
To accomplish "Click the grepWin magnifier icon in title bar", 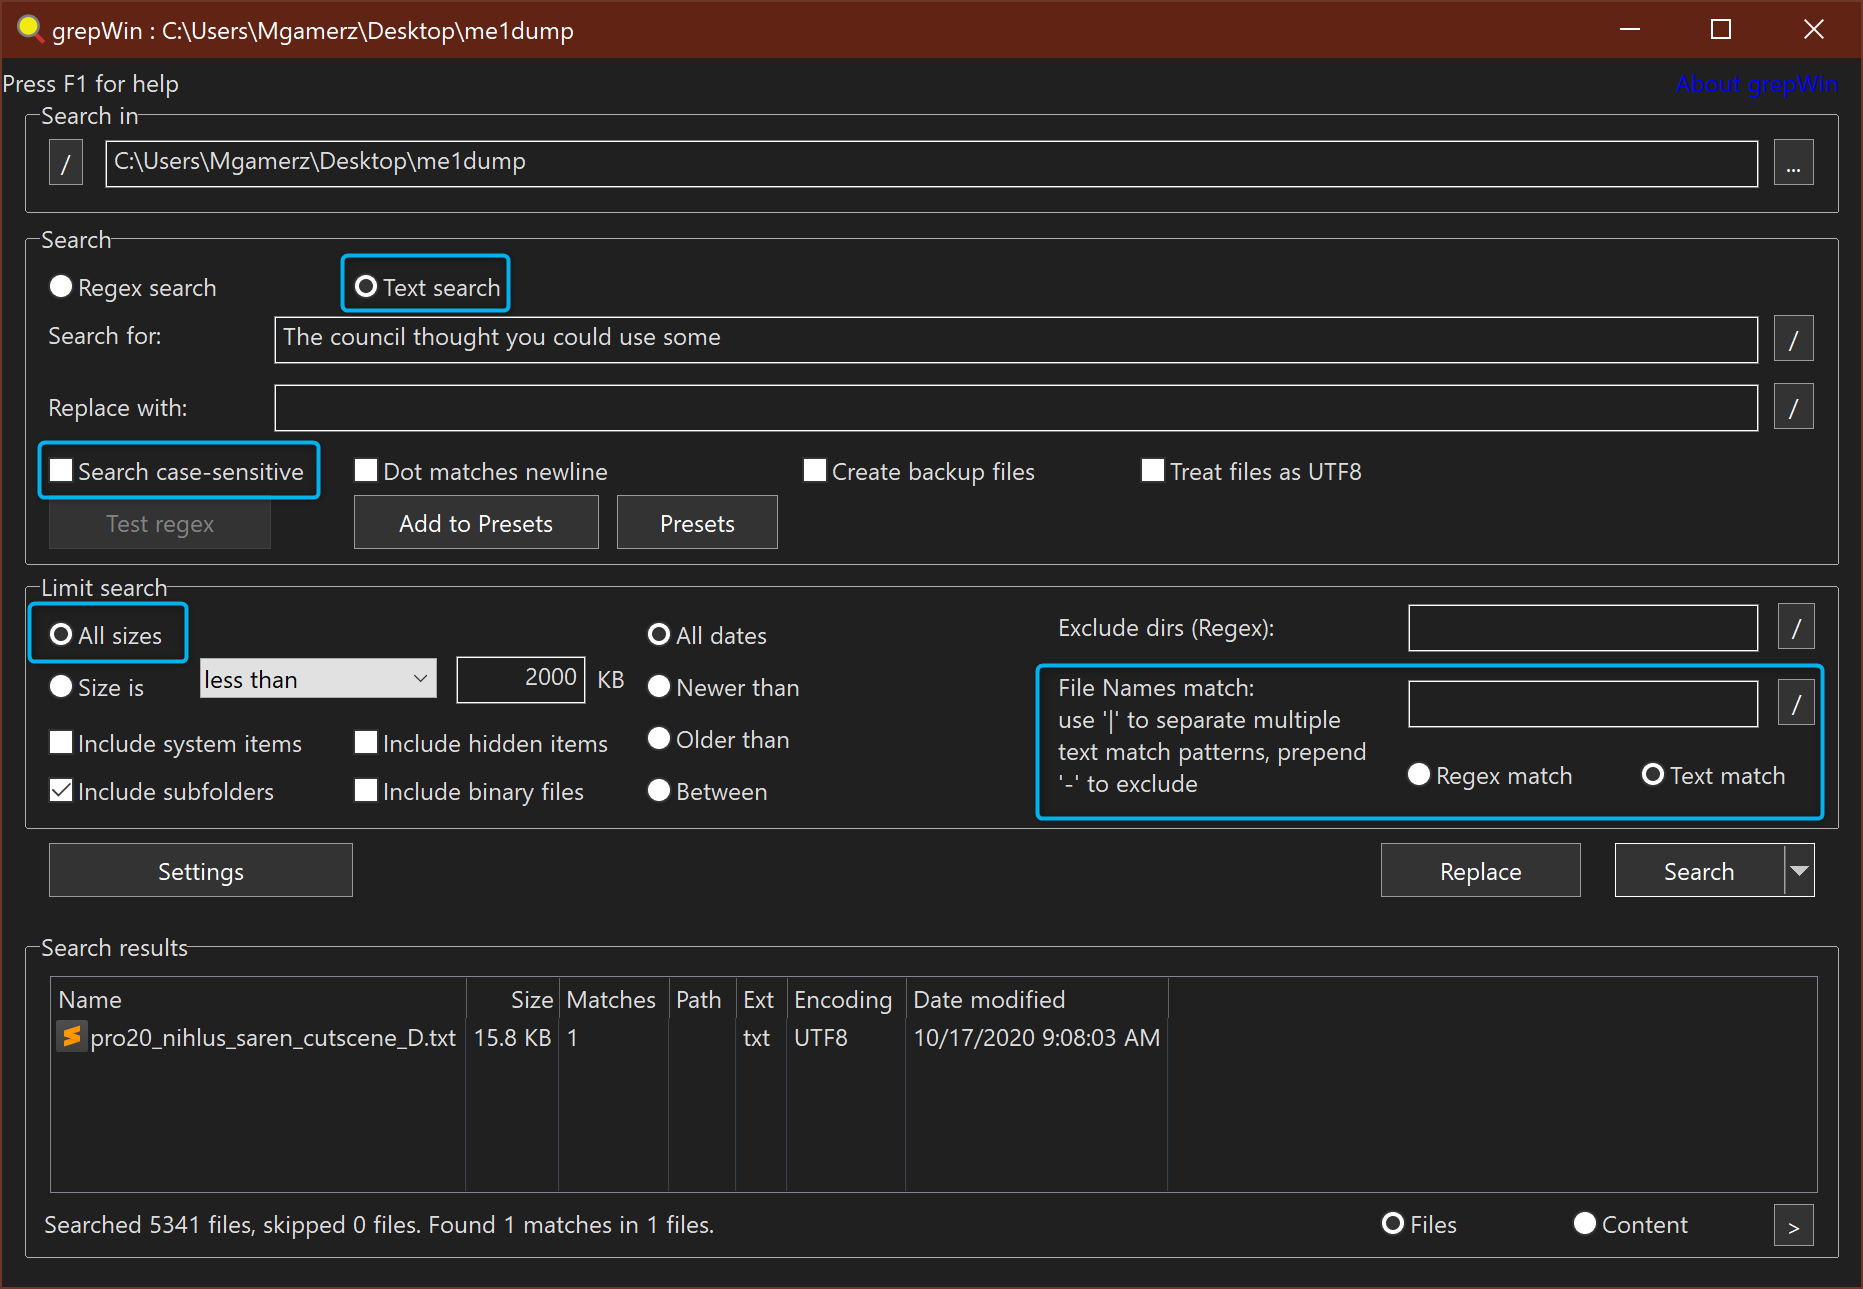I will click(x=30, y=29).
